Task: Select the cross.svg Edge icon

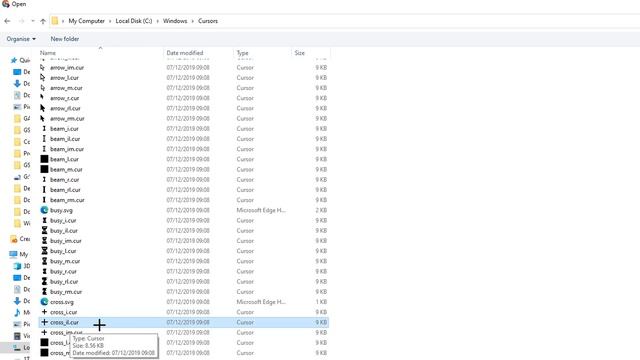Action: 44,302
